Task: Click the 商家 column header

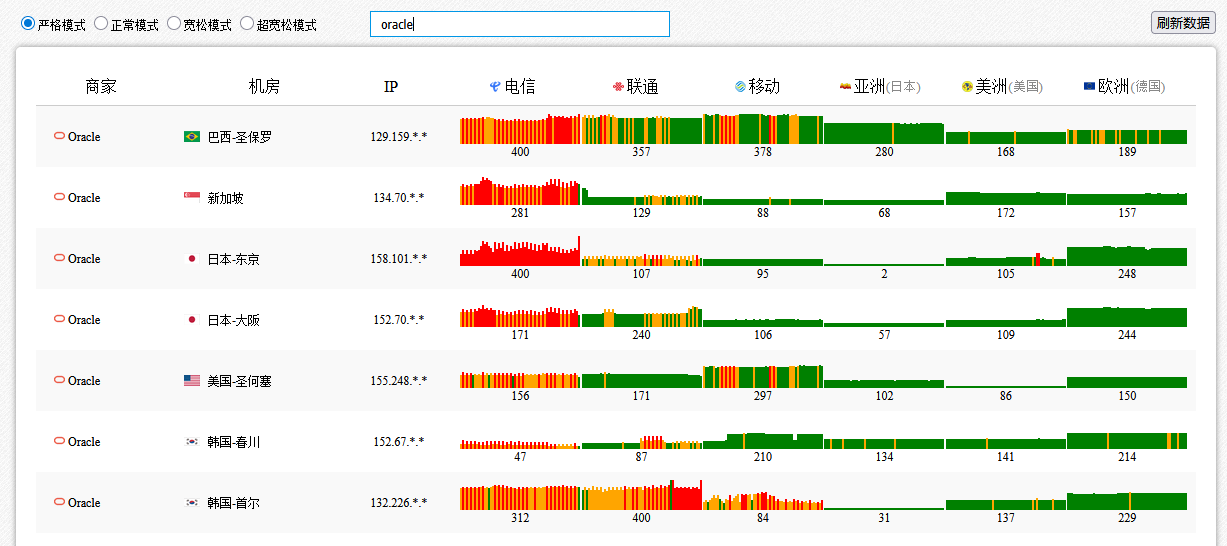Action: [x=101, y=87]
